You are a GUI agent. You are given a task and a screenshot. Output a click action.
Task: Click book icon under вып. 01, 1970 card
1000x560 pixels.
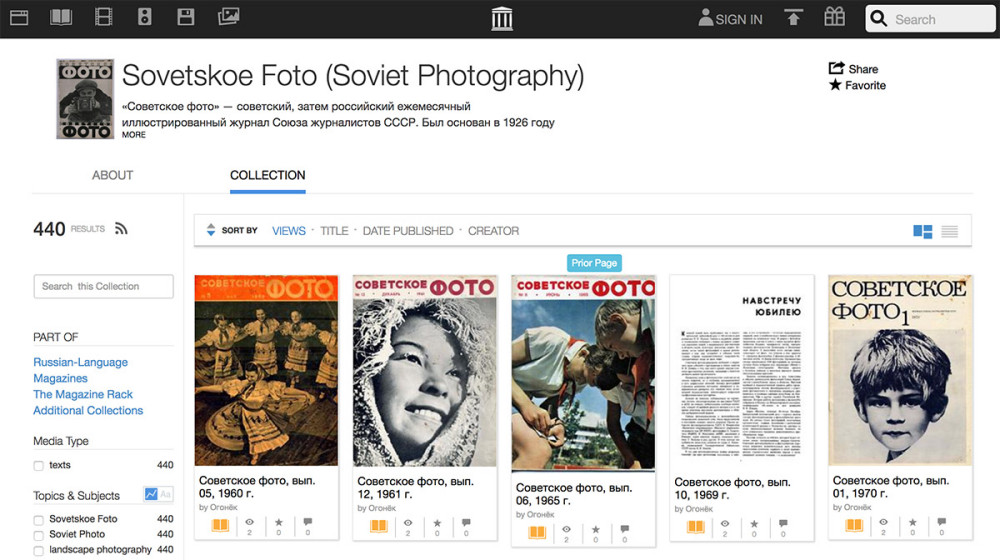point(854,525)
